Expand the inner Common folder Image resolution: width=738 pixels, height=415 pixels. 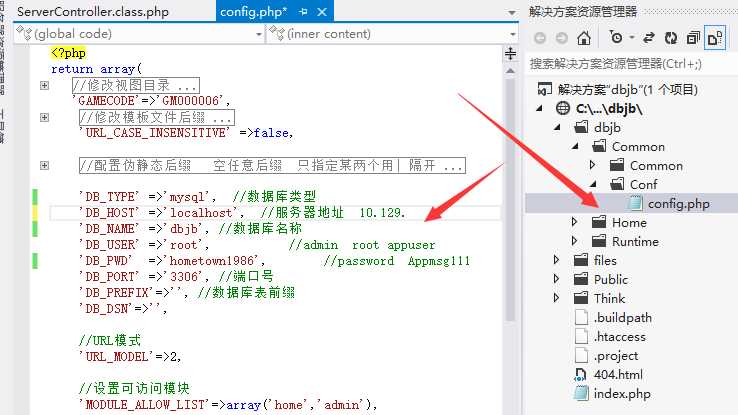point(593,165)
